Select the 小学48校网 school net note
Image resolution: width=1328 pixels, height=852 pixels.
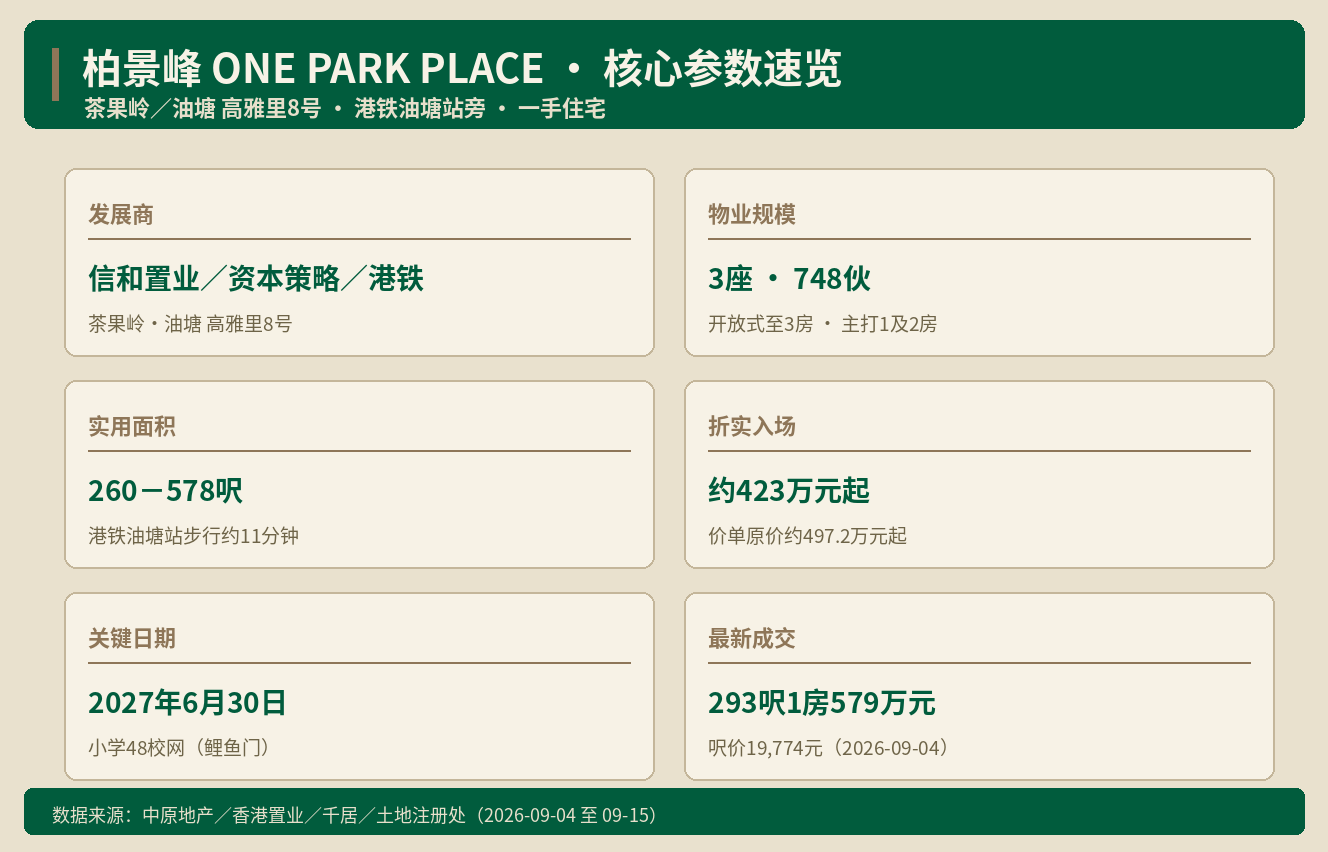(x=136, y=748)
